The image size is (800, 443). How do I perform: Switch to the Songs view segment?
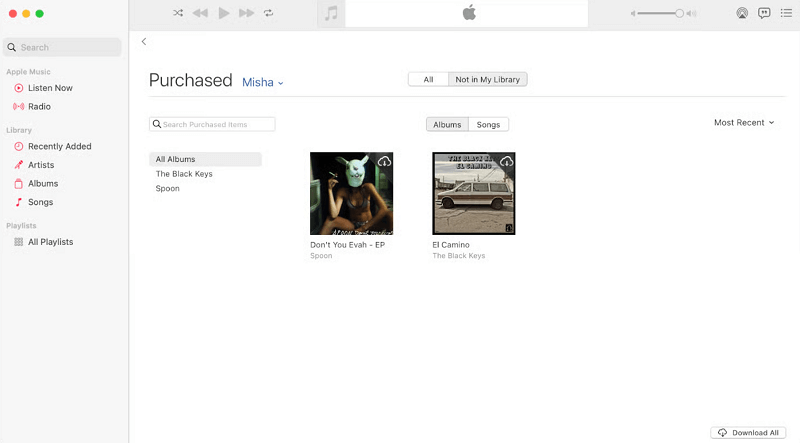click(x=488, y=125)
